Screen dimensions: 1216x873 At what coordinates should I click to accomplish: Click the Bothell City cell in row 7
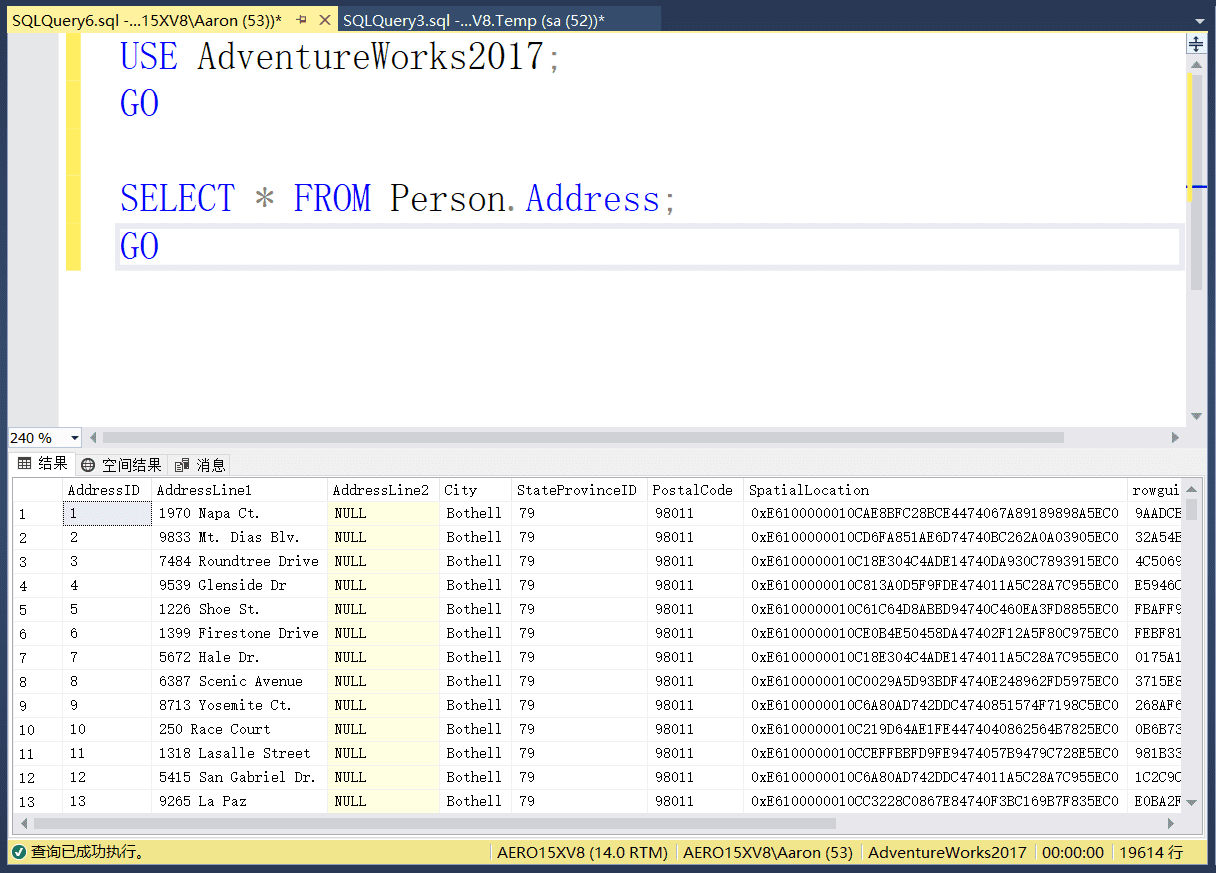coord(475,657)
